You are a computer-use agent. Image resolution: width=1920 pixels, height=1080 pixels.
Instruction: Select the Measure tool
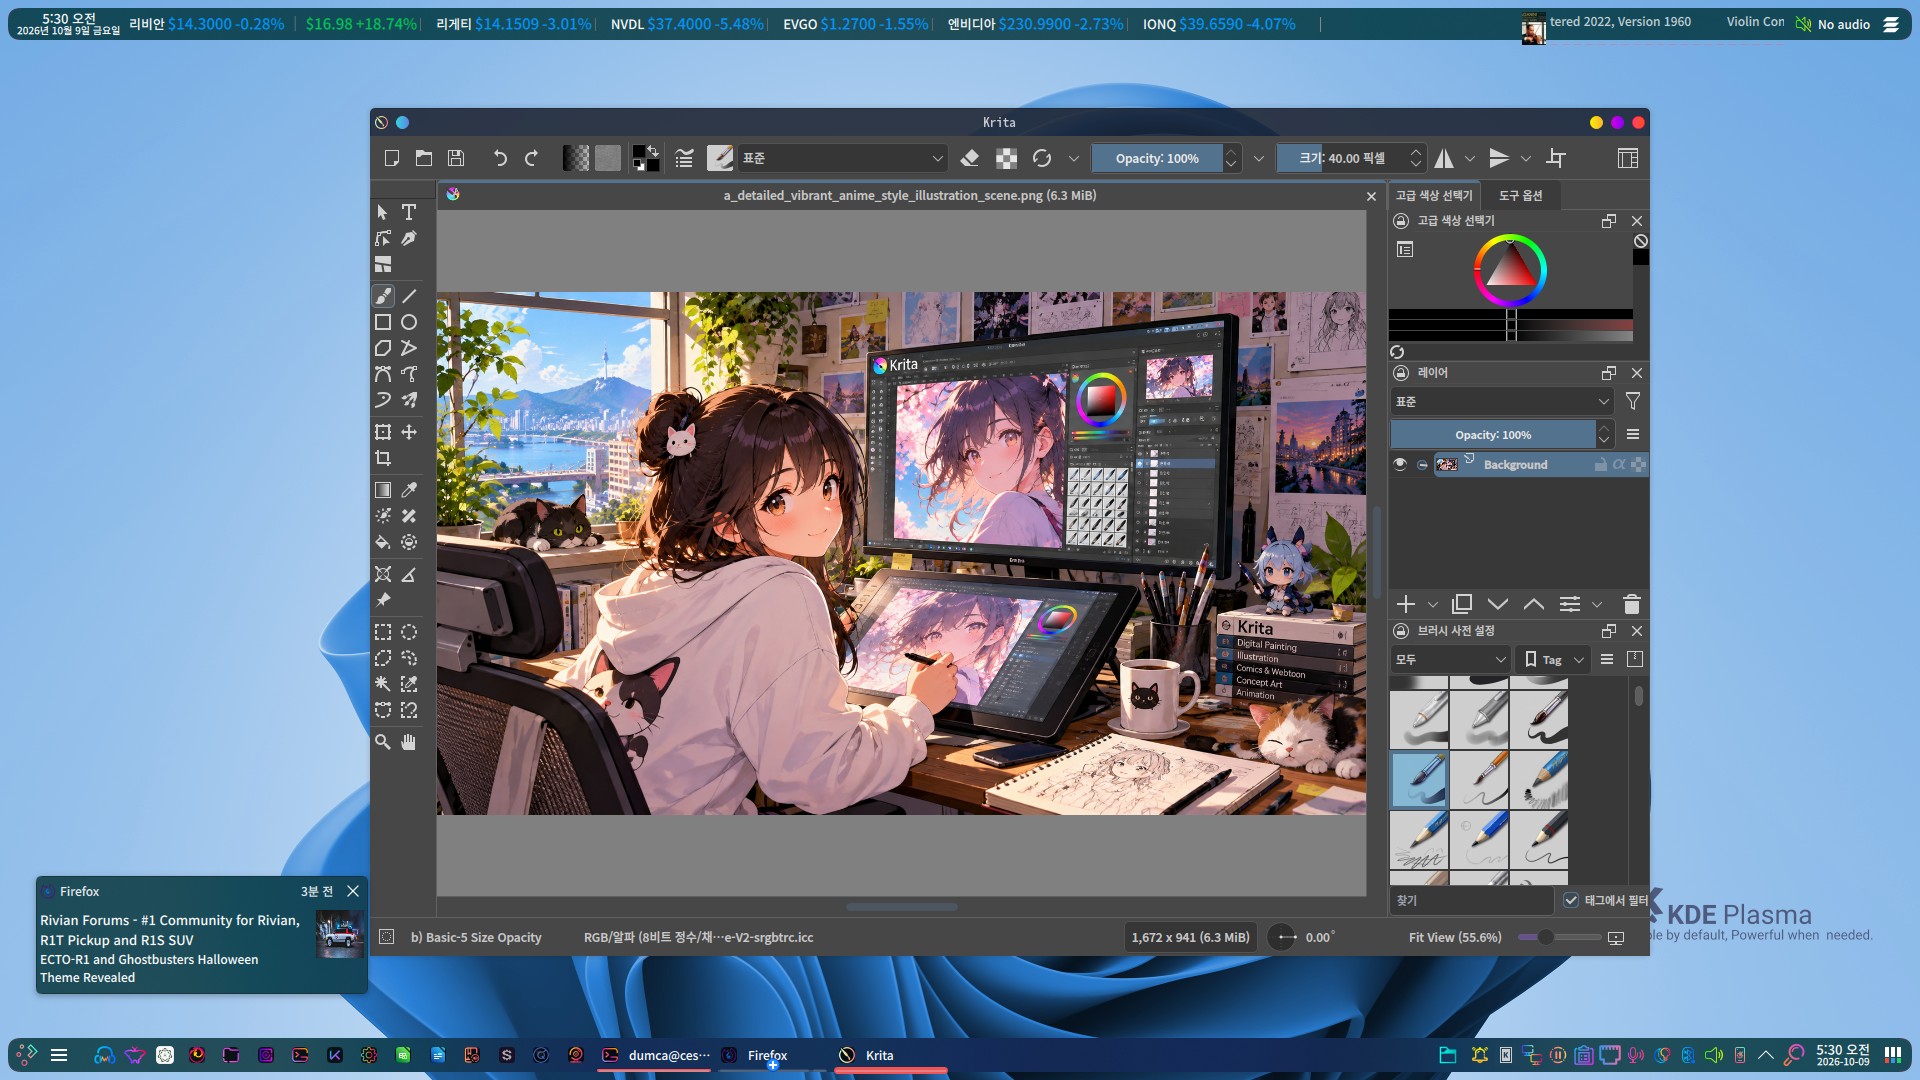tap(409, 574)
